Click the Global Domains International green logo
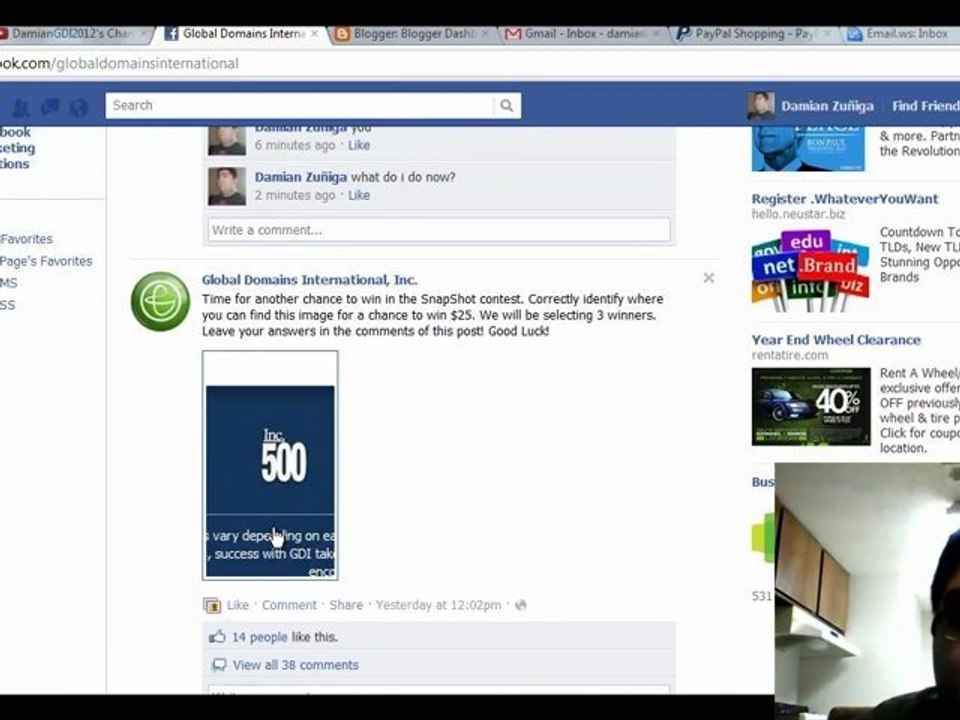 coord(160,301)
